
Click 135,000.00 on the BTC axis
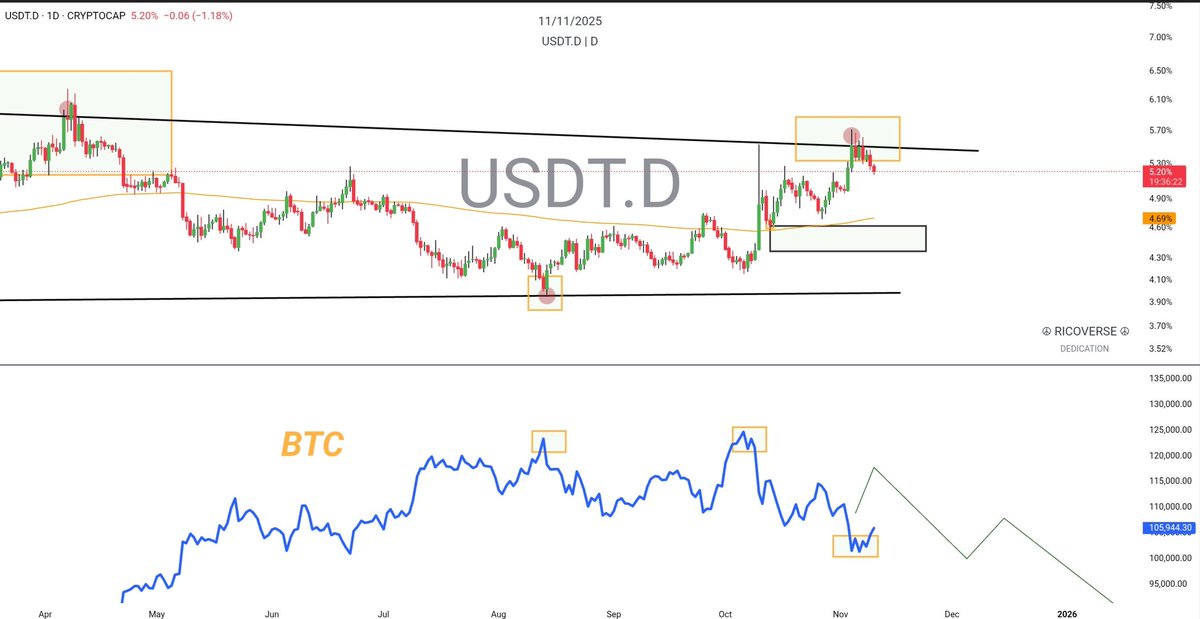coord(1169,379)
